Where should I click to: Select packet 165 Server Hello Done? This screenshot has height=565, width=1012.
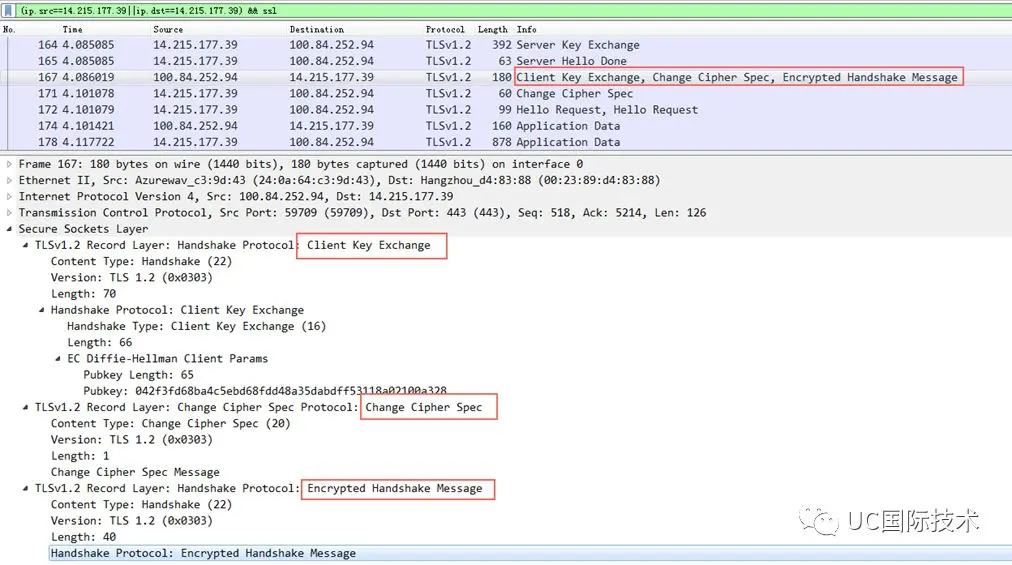(x=506, y=61)
